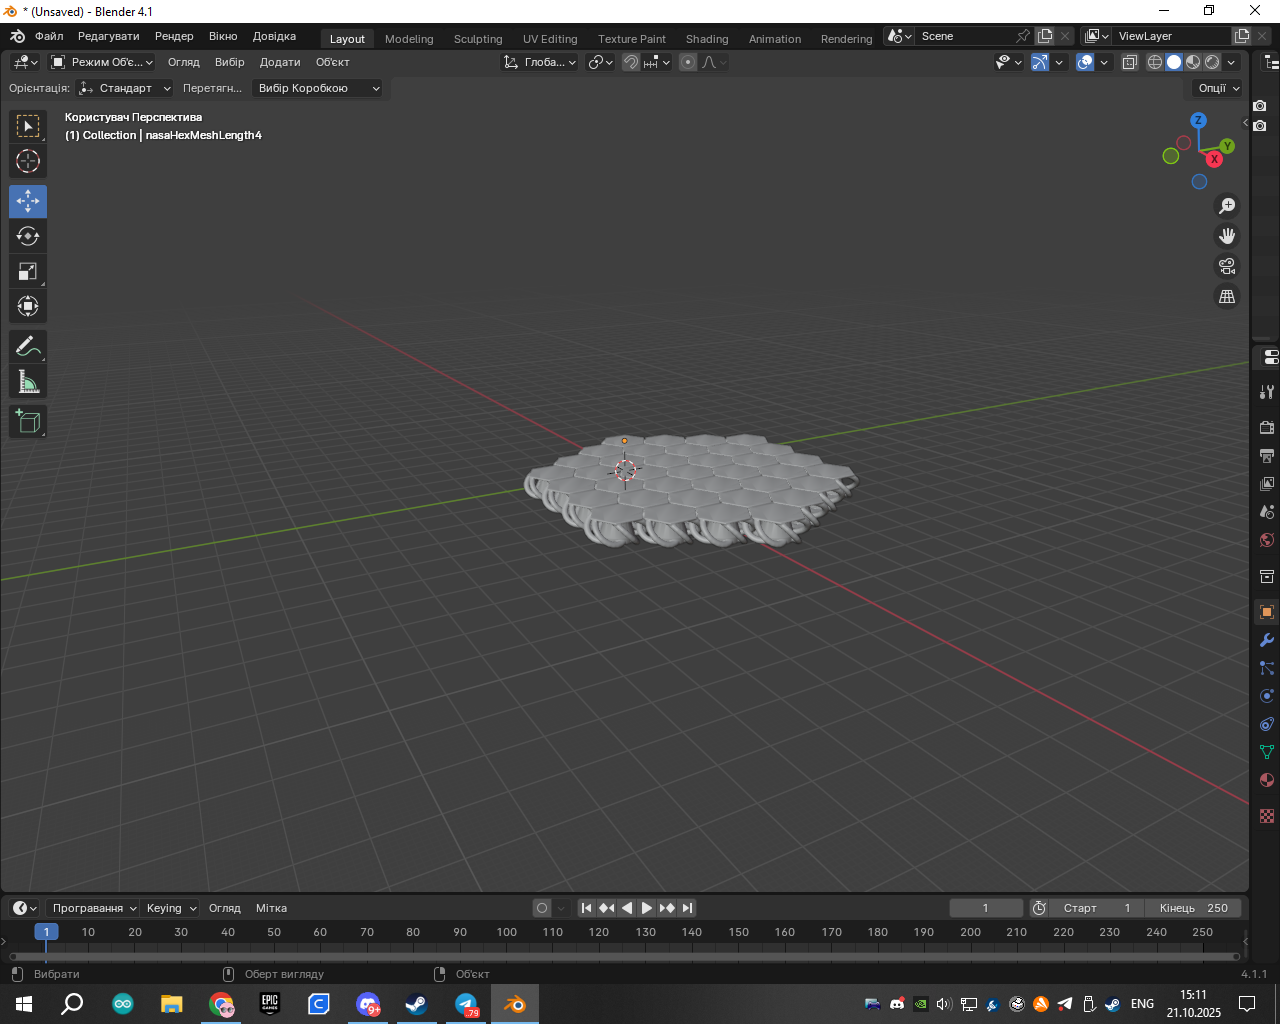Select the Measure tool
The width and height of the screenshot is (1280, 1024).
coord(28,382)
